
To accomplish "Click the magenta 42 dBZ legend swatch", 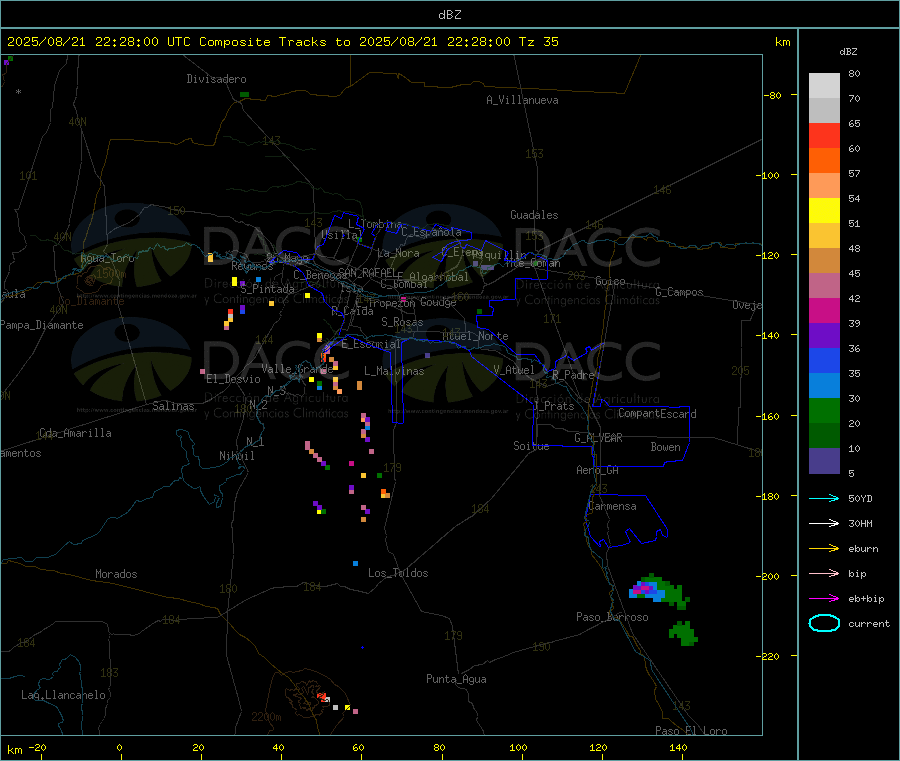I will click(x=824, y=310).
